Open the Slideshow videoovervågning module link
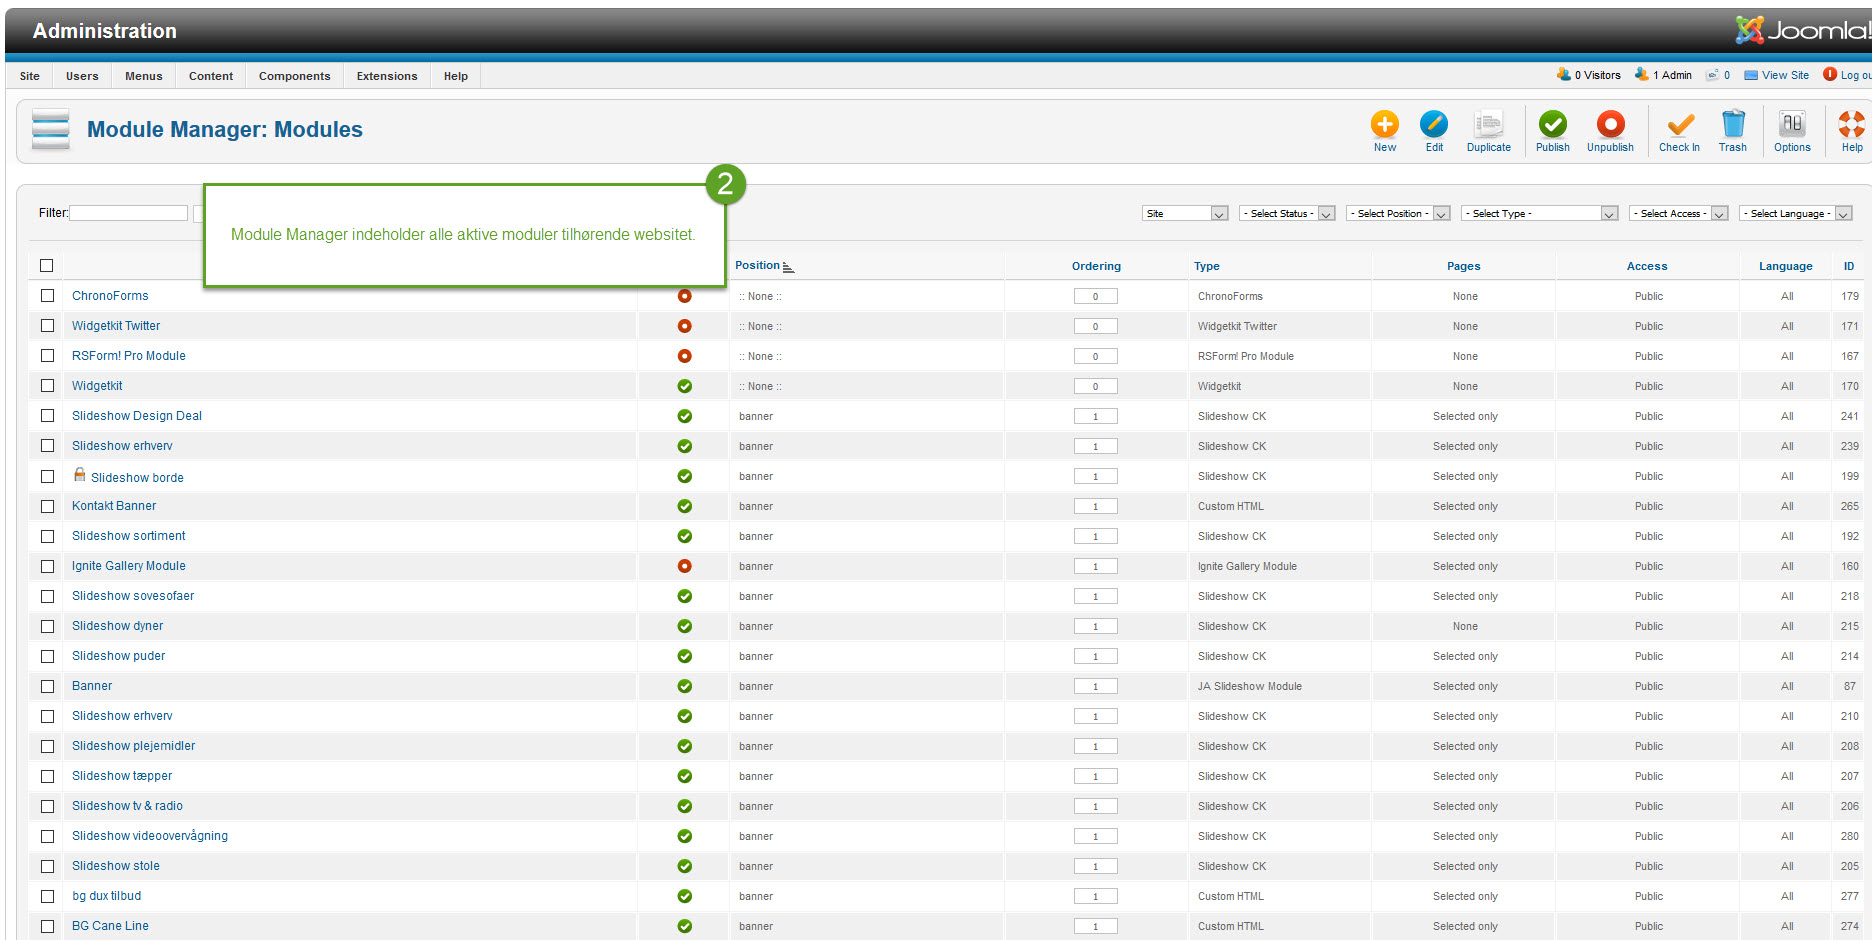Viewport: 1872px width, 940px height. (x=150, y=836)
